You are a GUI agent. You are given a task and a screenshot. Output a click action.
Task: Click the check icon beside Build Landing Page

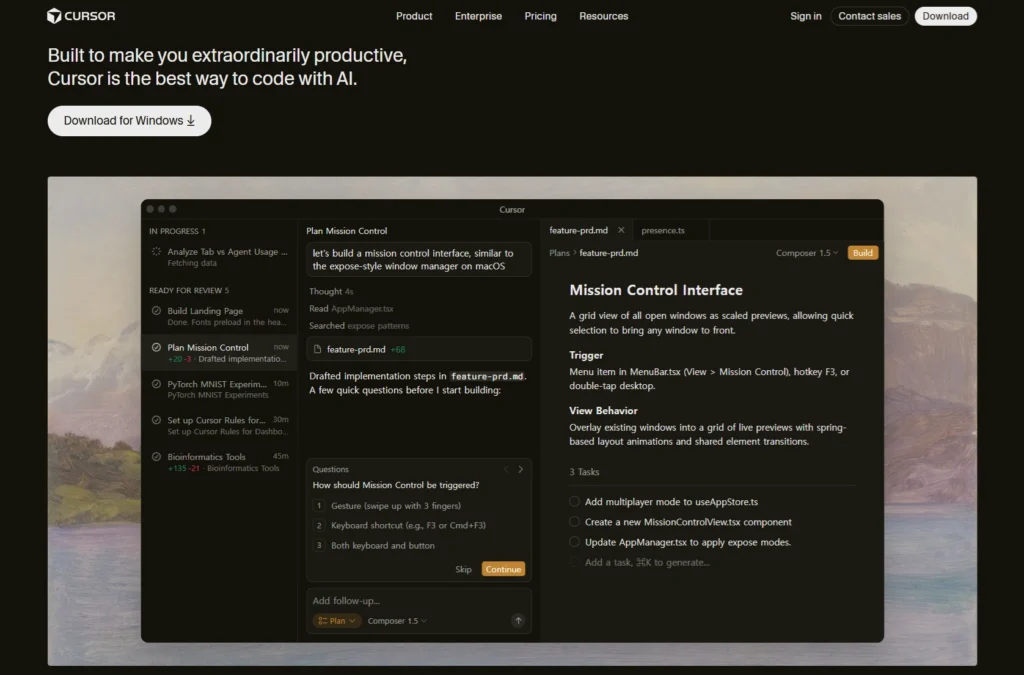pos(156,311)
